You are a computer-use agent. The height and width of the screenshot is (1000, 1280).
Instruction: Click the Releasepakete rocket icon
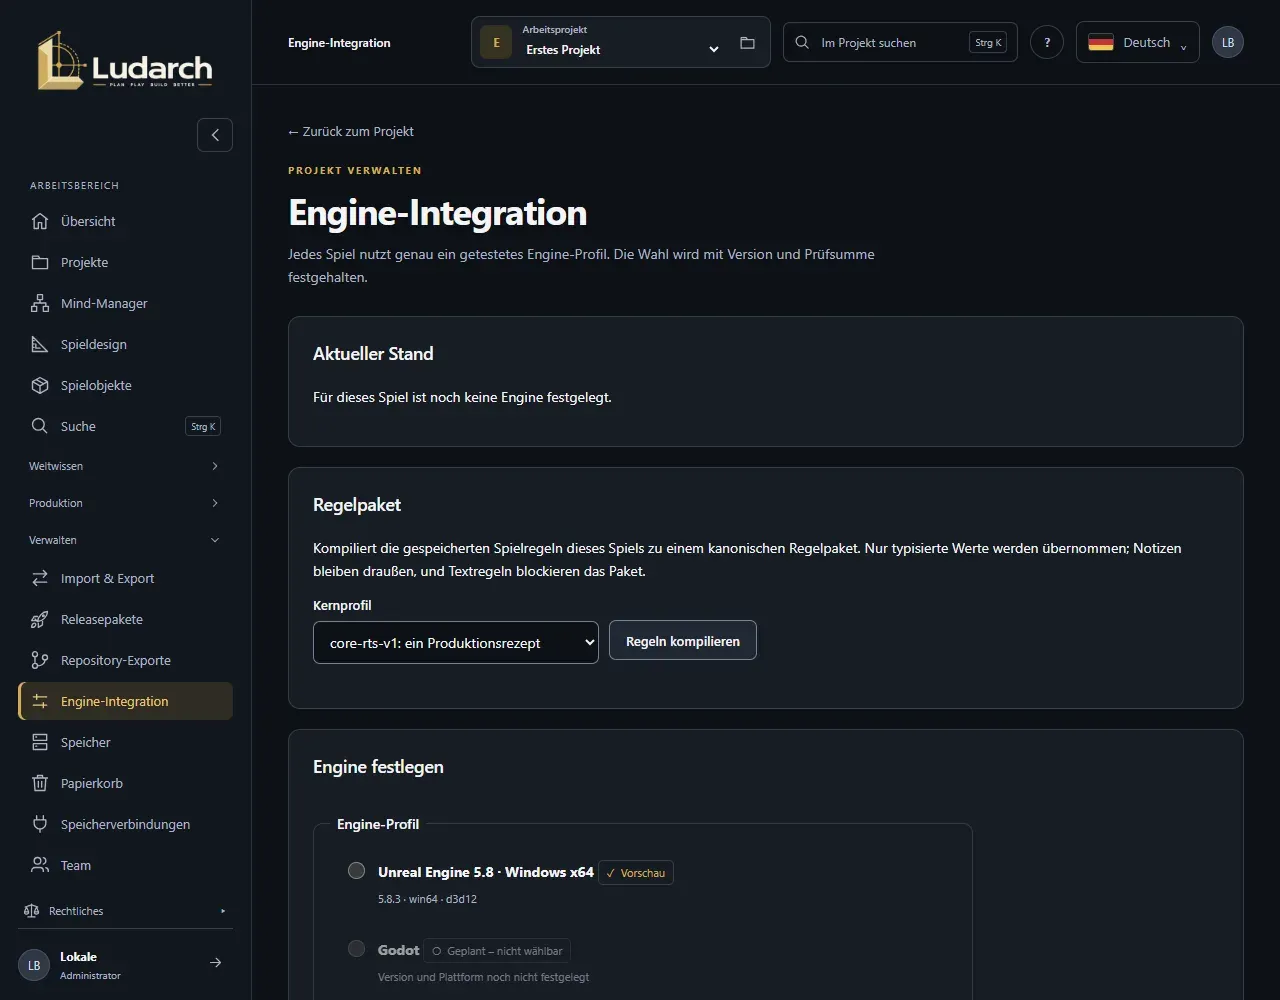click(40, 619)
